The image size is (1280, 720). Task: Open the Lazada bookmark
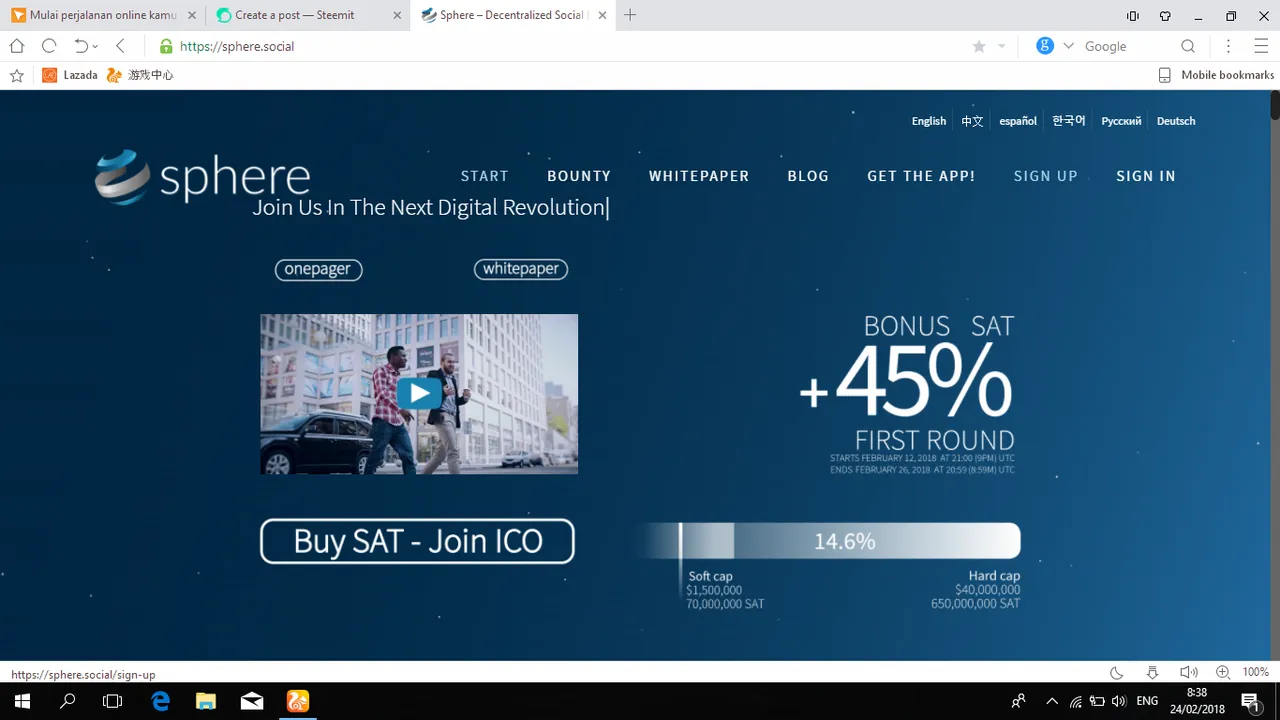coord(70,75)
